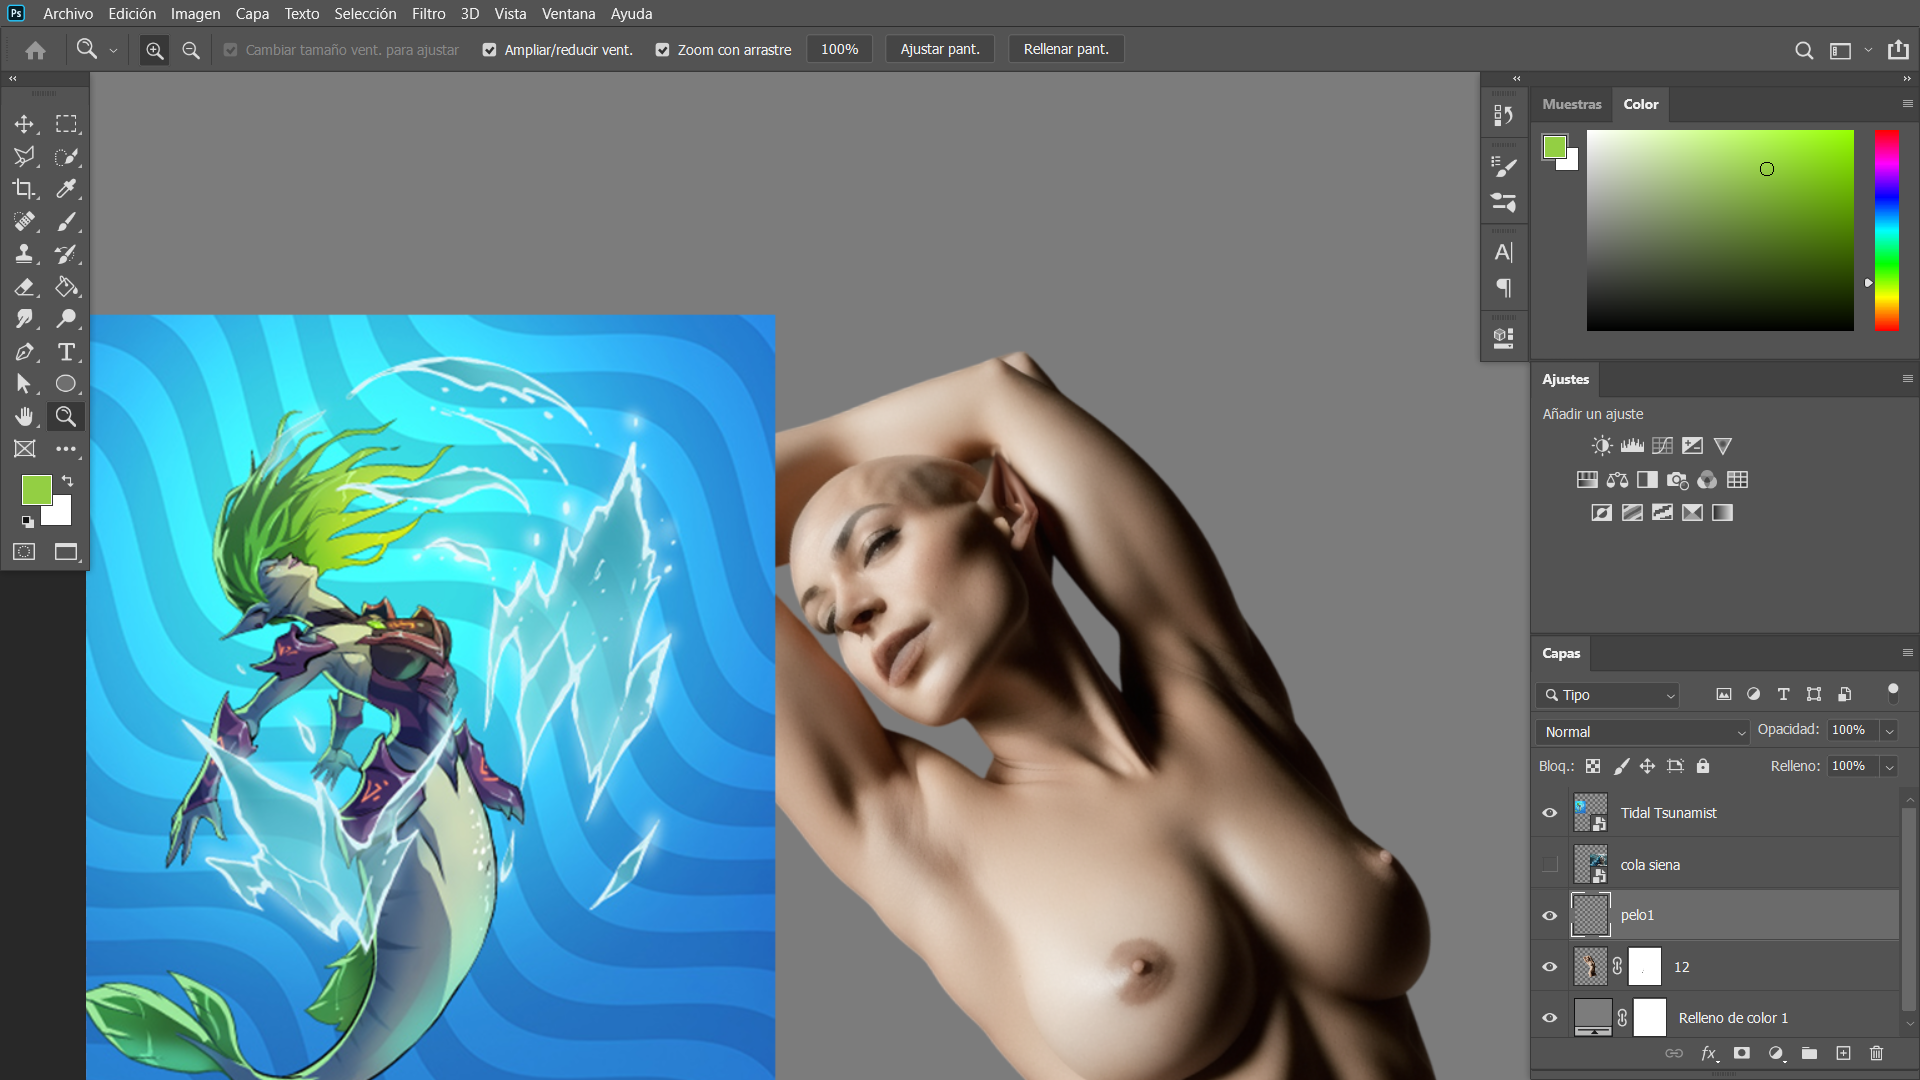Image resolution: width=1920 pixels, height=1080 pixels.
Task: Open the Normal blend mode dropdown
Action: [1642, 732]
